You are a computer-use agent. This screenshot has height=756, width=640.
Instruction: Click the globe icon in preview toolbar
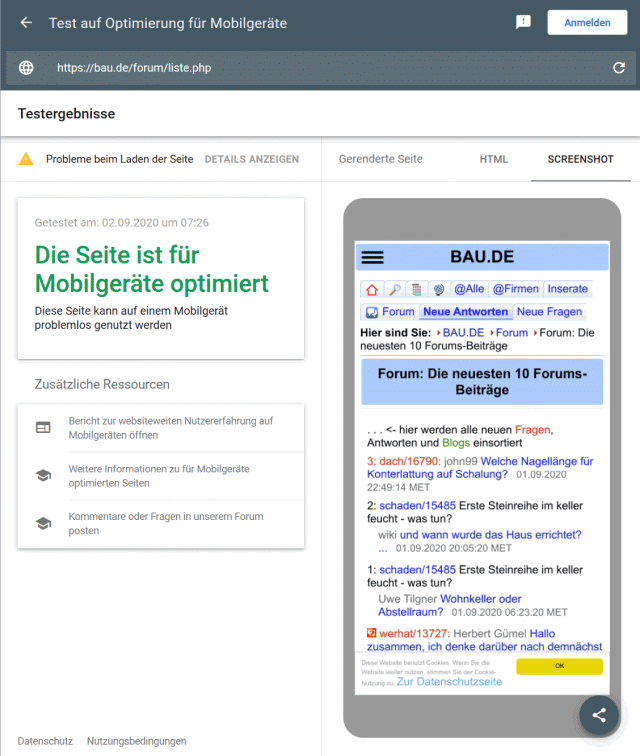pyautogui.click(x=439, y=289)
